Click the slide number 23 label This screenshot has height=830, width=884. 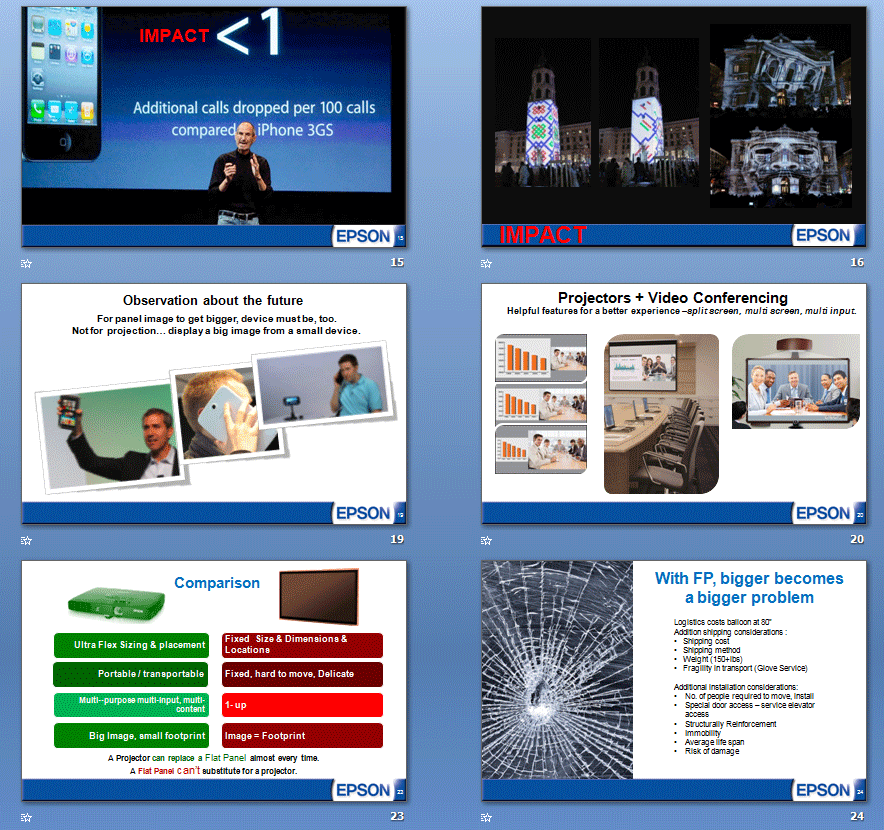pos(397,816)
